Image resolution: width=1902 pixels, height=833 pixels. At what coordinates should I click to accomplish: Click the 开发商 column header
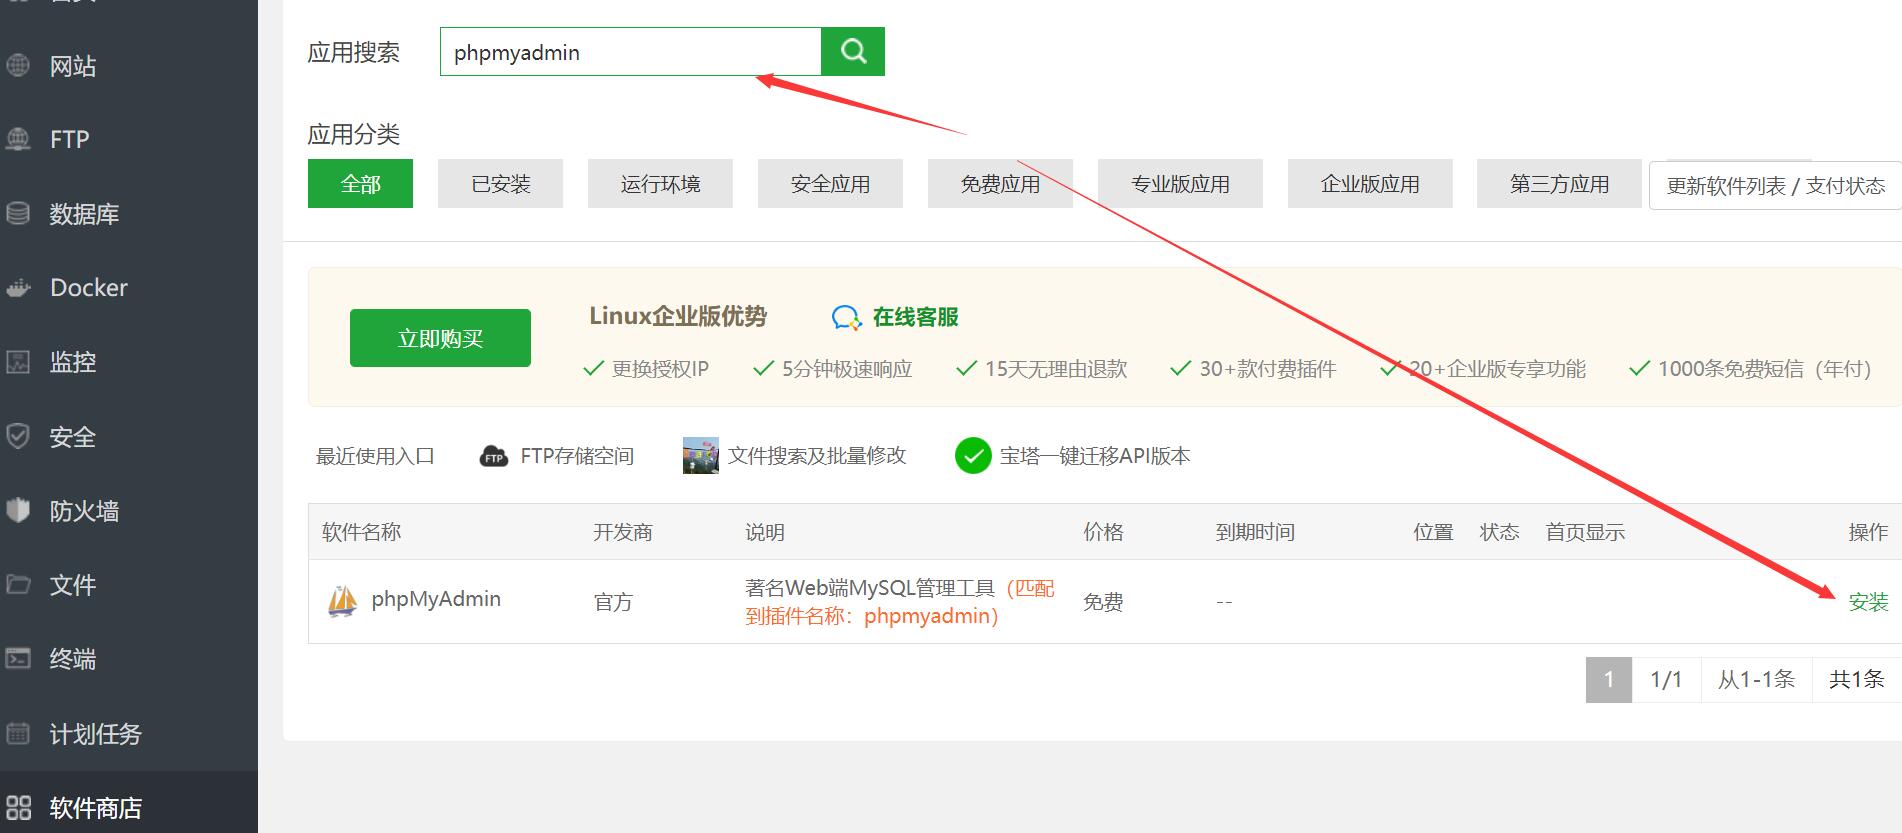623,532
